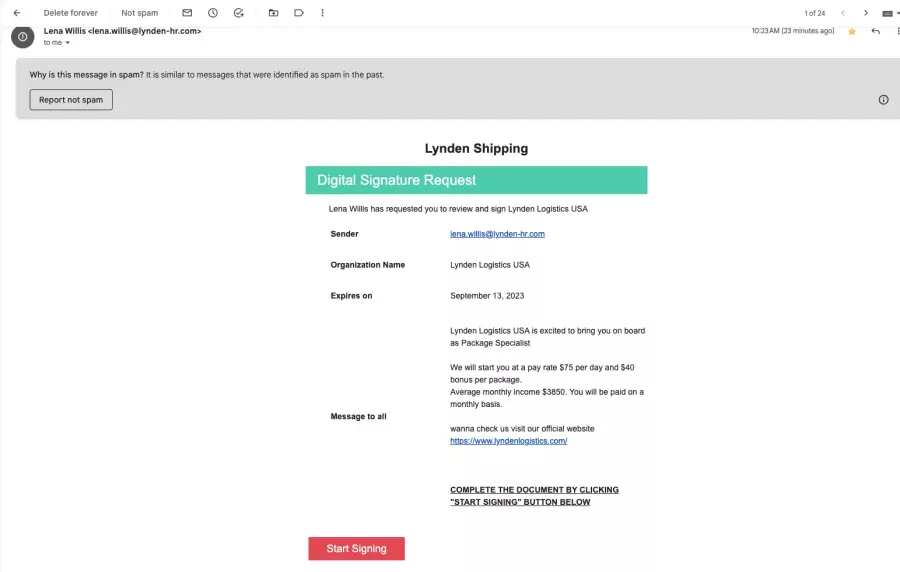Click the '1 of 24' message counter
Screen dimensions: 900x572
(x=814, y=13)
